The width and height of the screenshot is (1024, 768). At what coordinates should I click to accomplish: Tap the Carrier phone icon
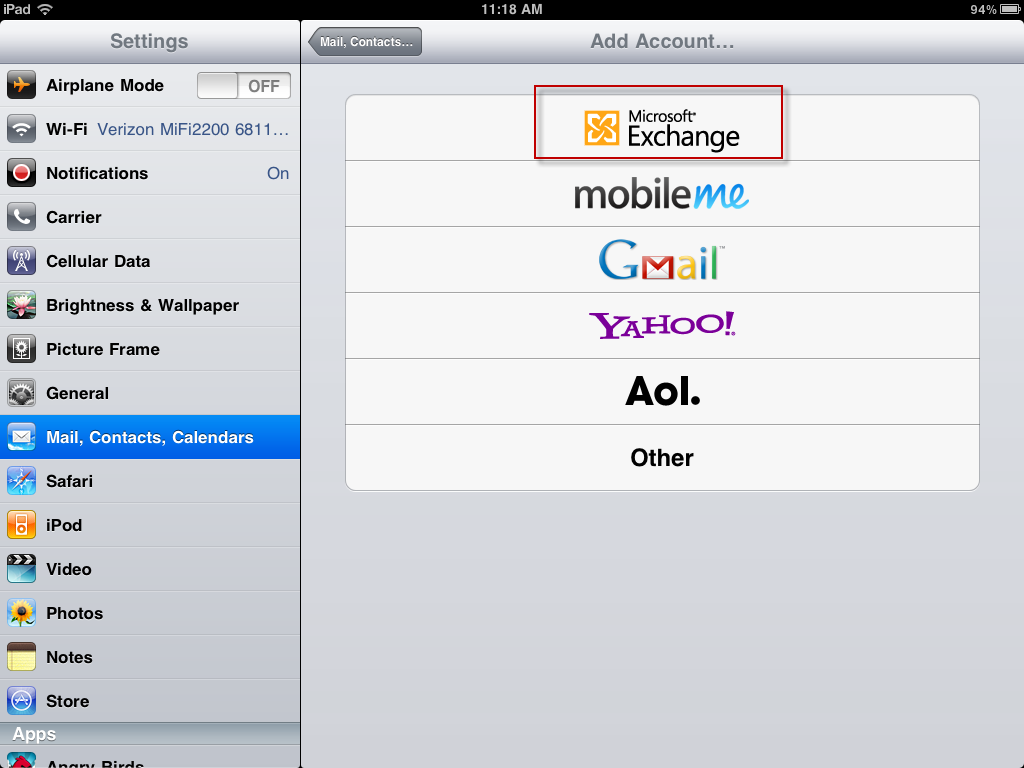pos(22,217)
